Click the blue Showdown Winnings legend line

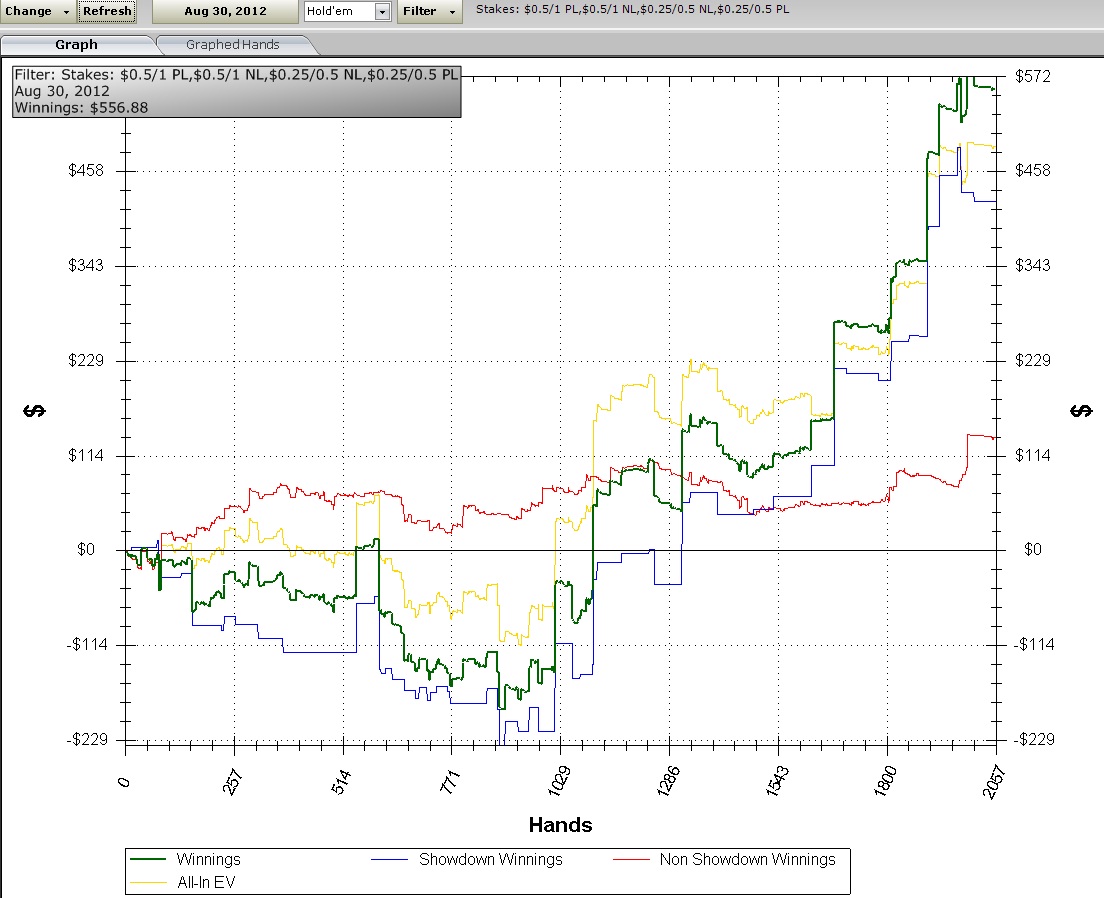391,859
